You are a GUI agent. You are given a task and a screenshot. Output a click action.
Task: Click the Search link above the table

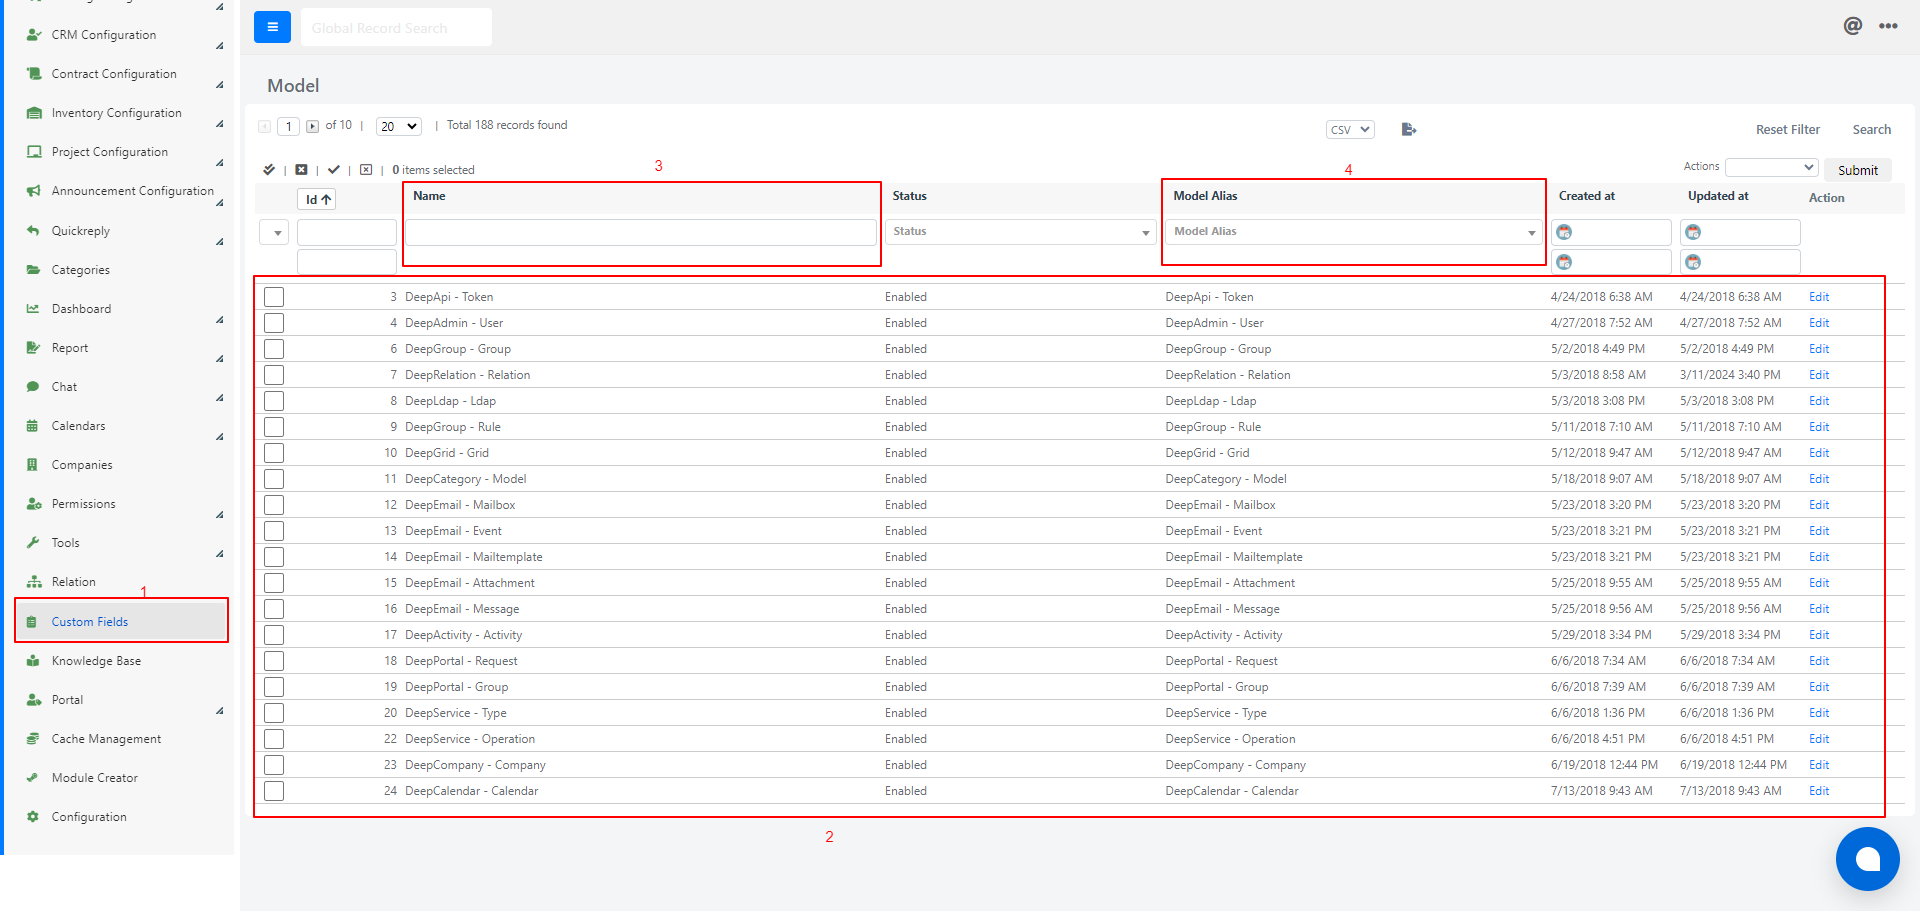click(x=1871, y=130)
